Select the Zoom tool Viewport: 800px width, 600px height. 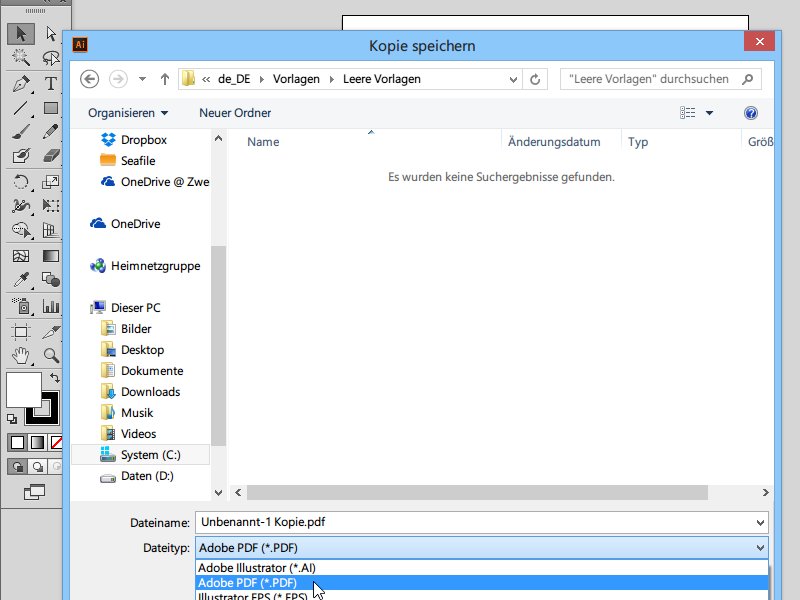(x=50, y=356)
